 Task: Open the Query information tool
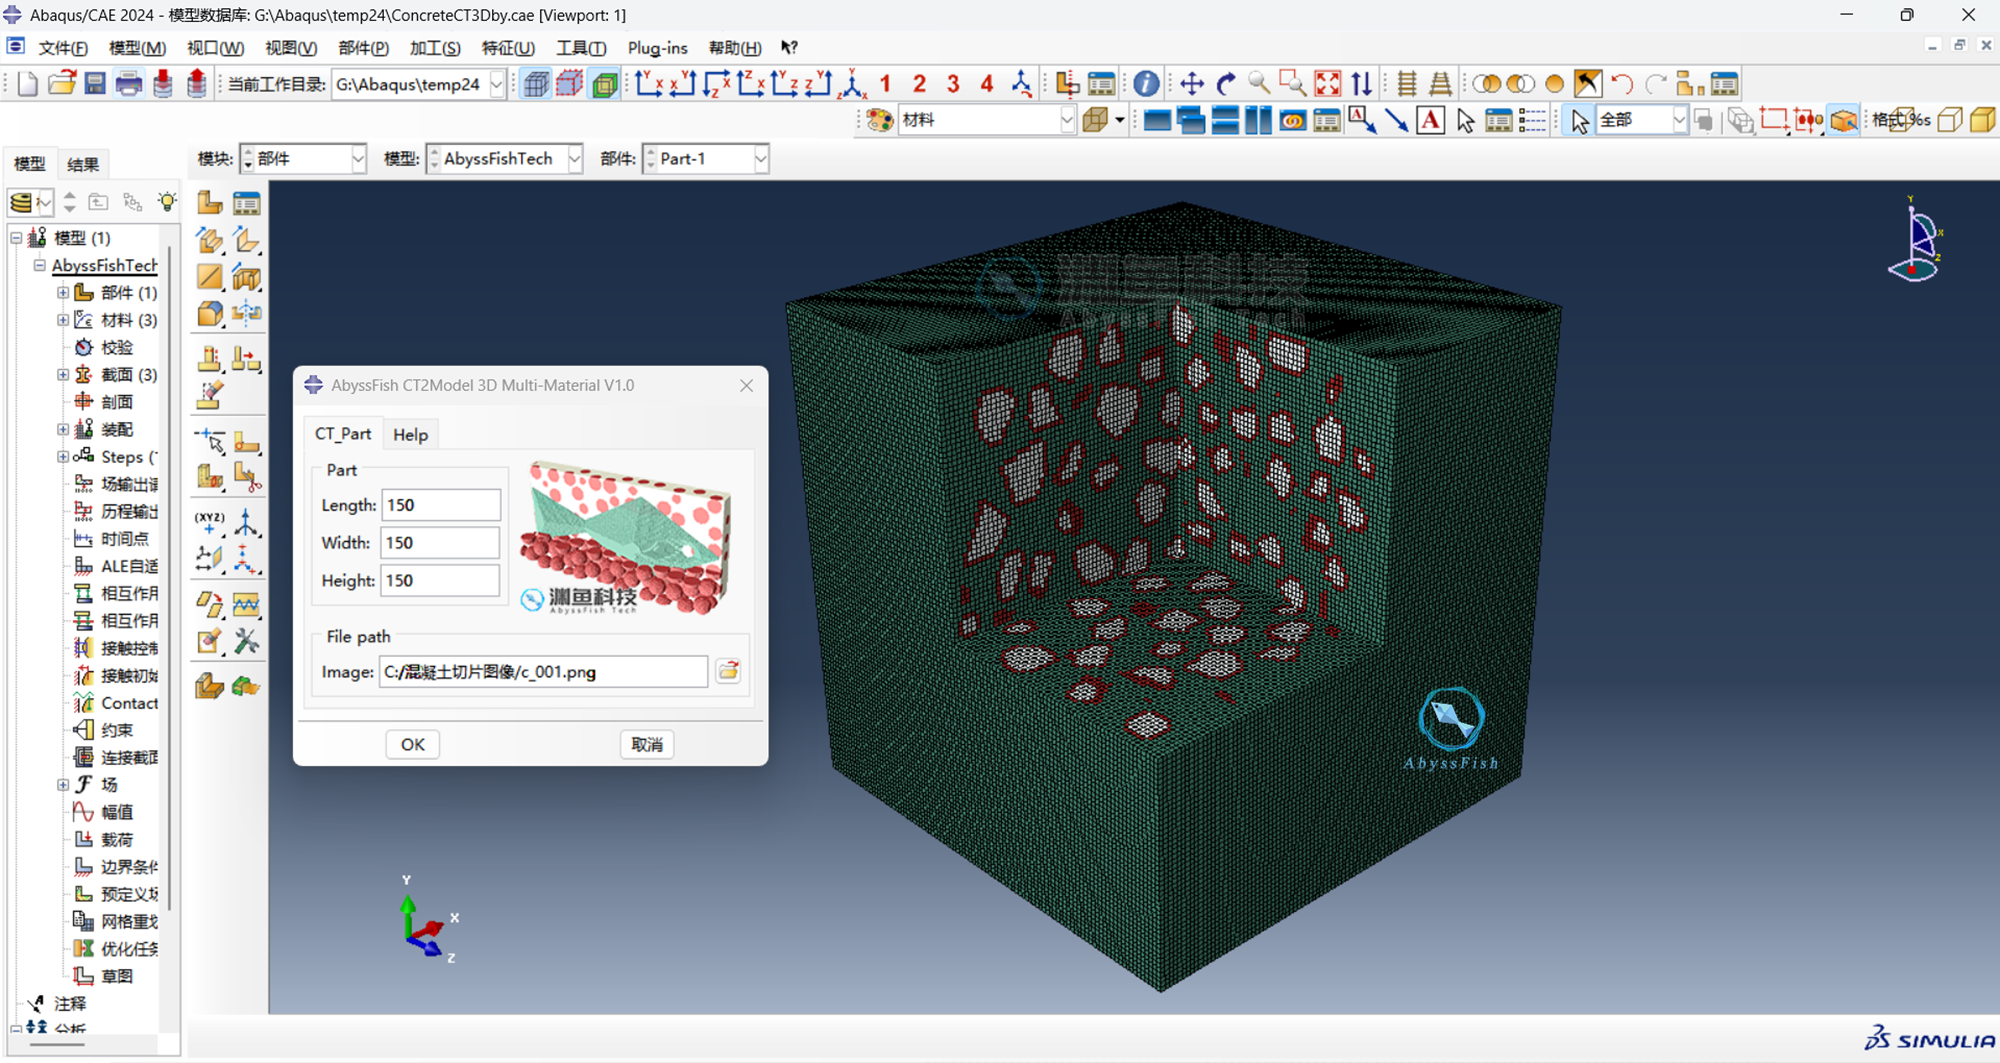click(x=1146, y=84)
